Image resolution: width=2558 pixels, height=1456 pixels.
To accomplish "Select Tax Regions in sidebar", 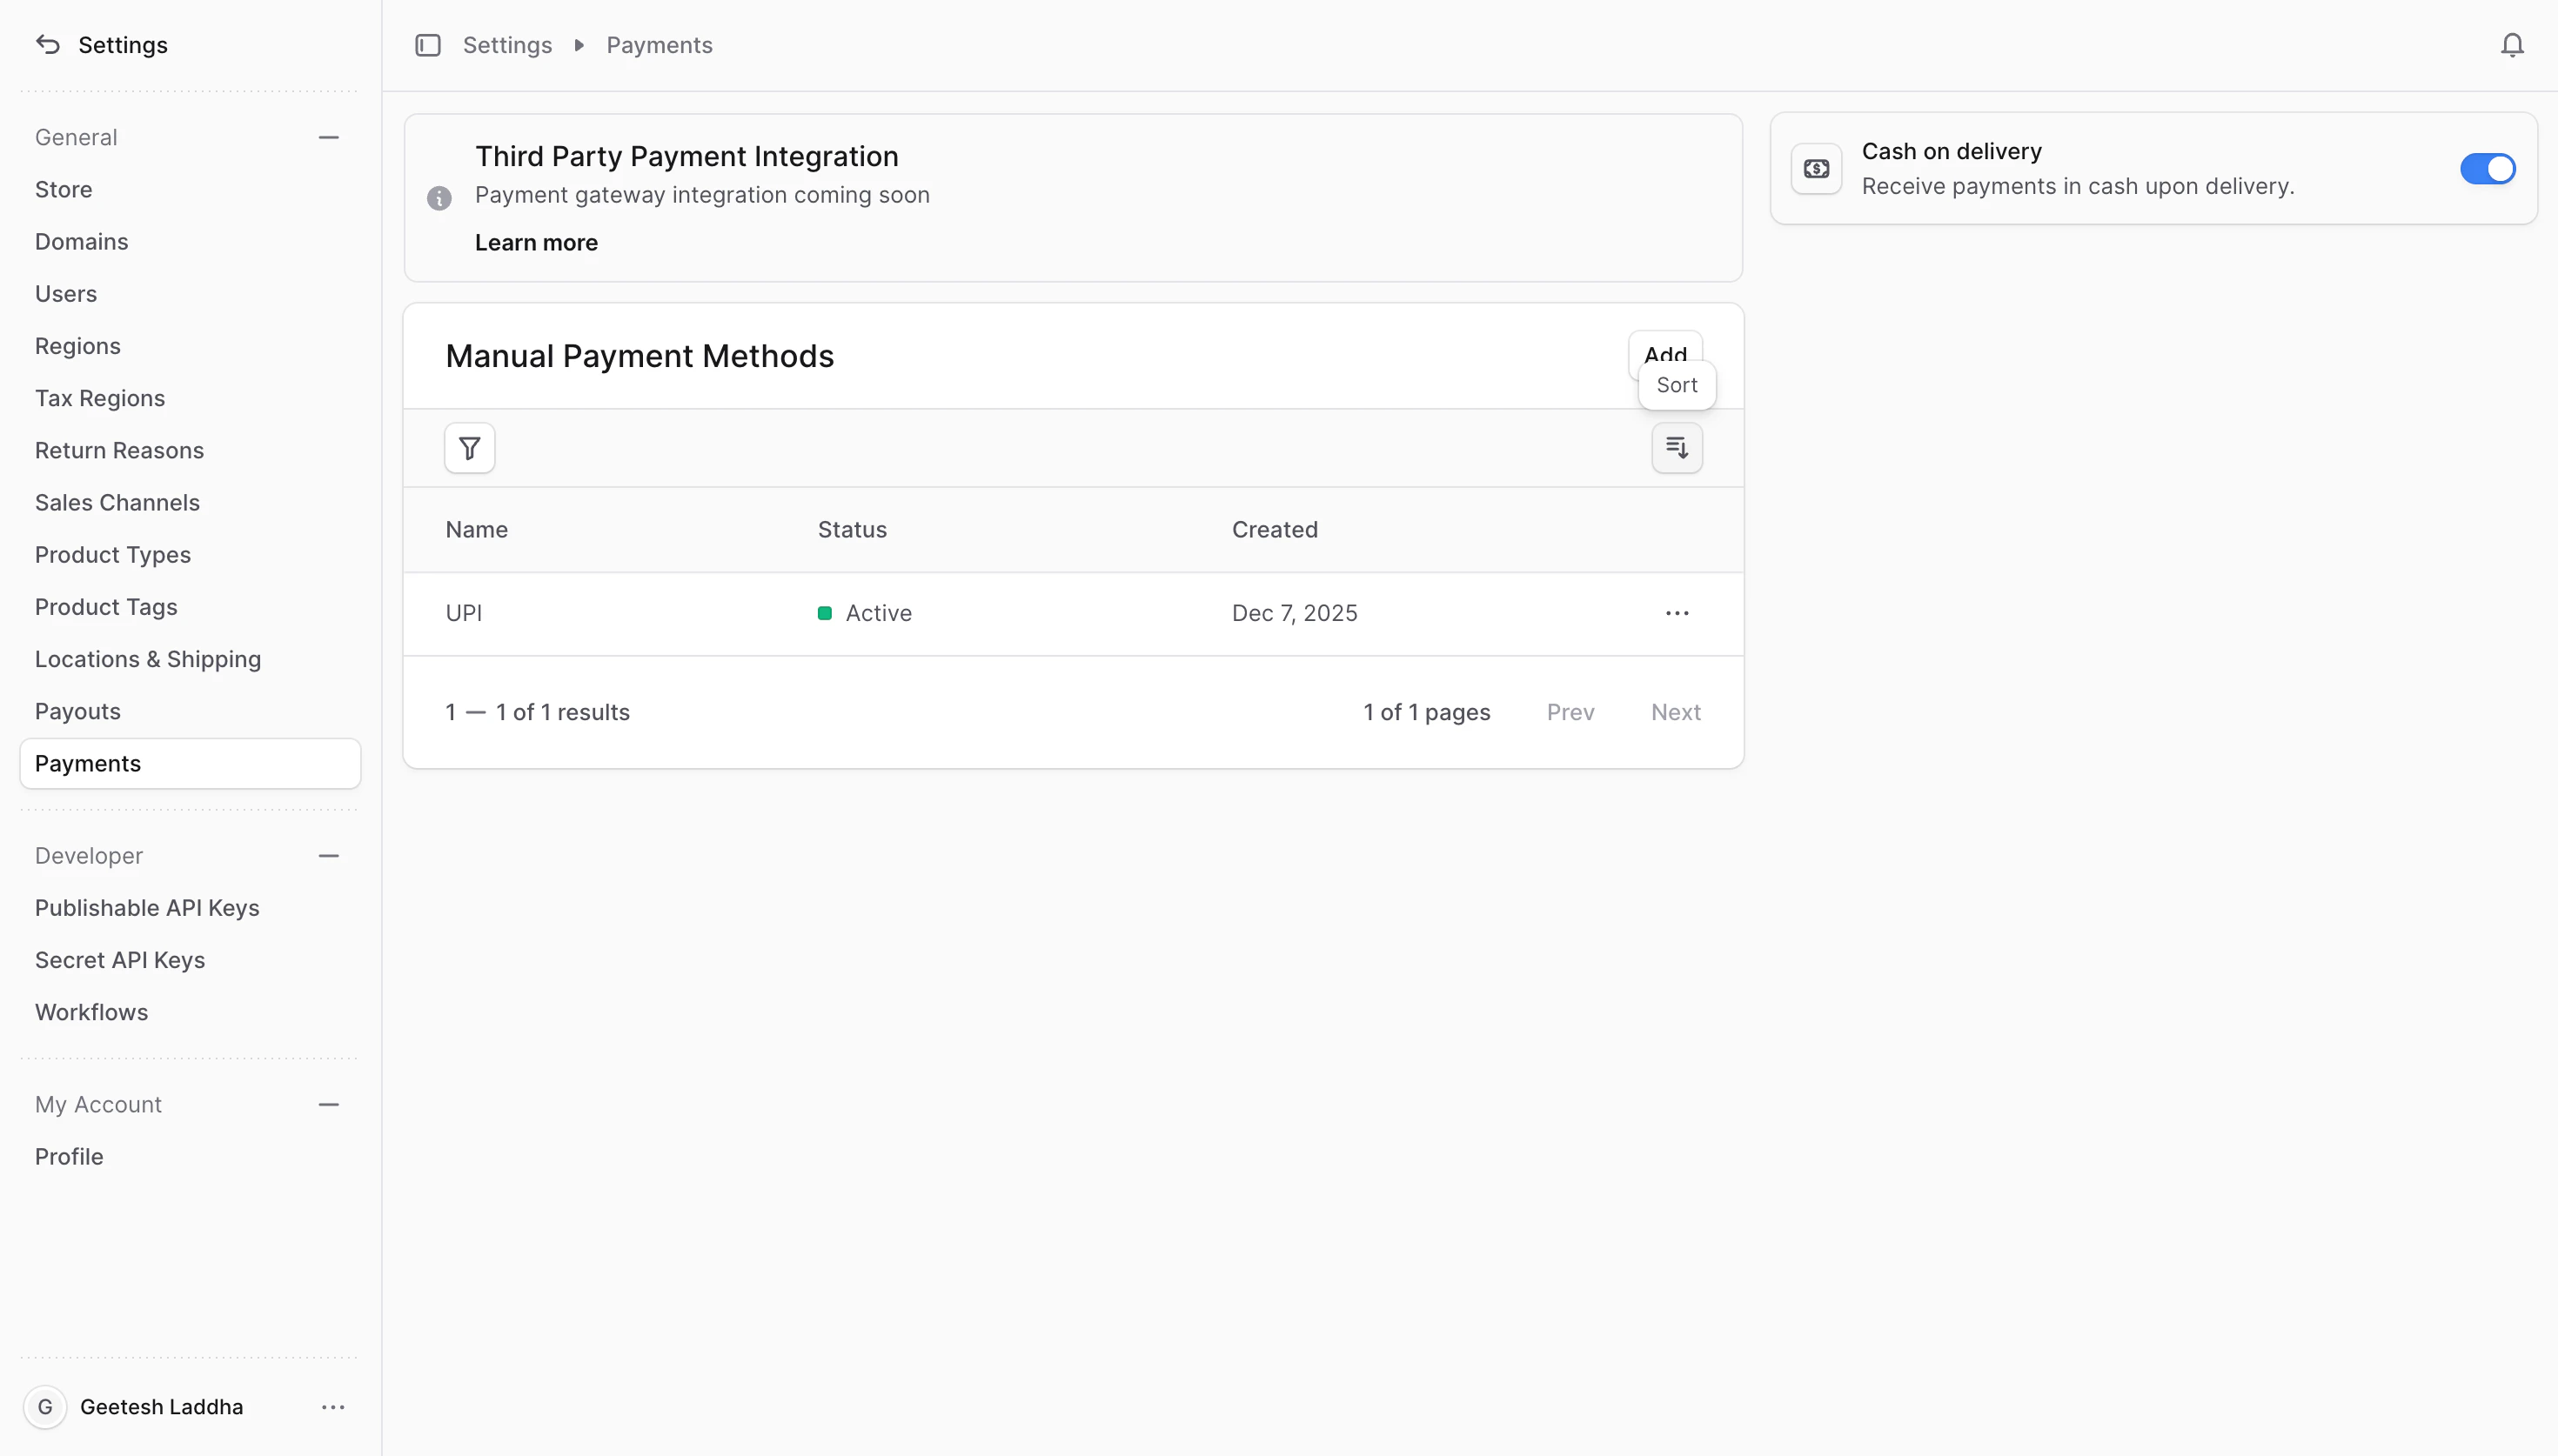I will click(100, 398).
